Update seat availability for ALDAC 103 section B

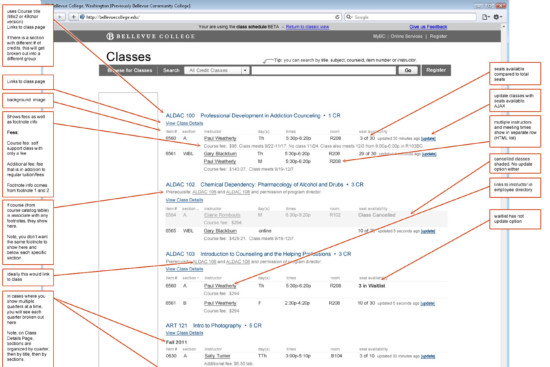pyautogui.click(x=427, y=303)
